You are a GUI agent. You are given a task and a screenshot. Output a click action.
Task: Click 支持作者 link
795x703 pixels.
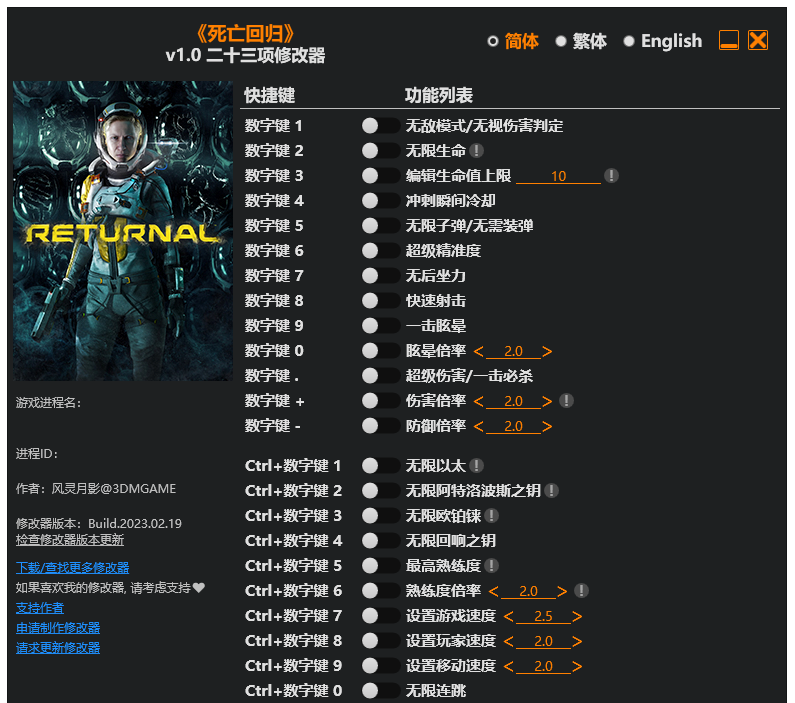(x=40, y=608)
